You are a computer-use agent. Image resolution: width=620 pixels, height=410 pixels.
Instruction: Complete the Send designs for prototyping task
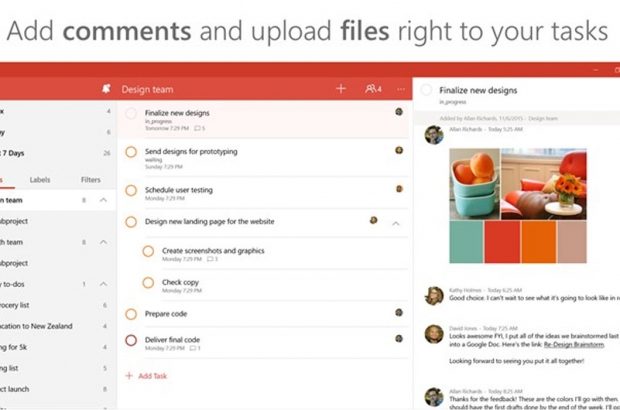(x=131, y=151)
